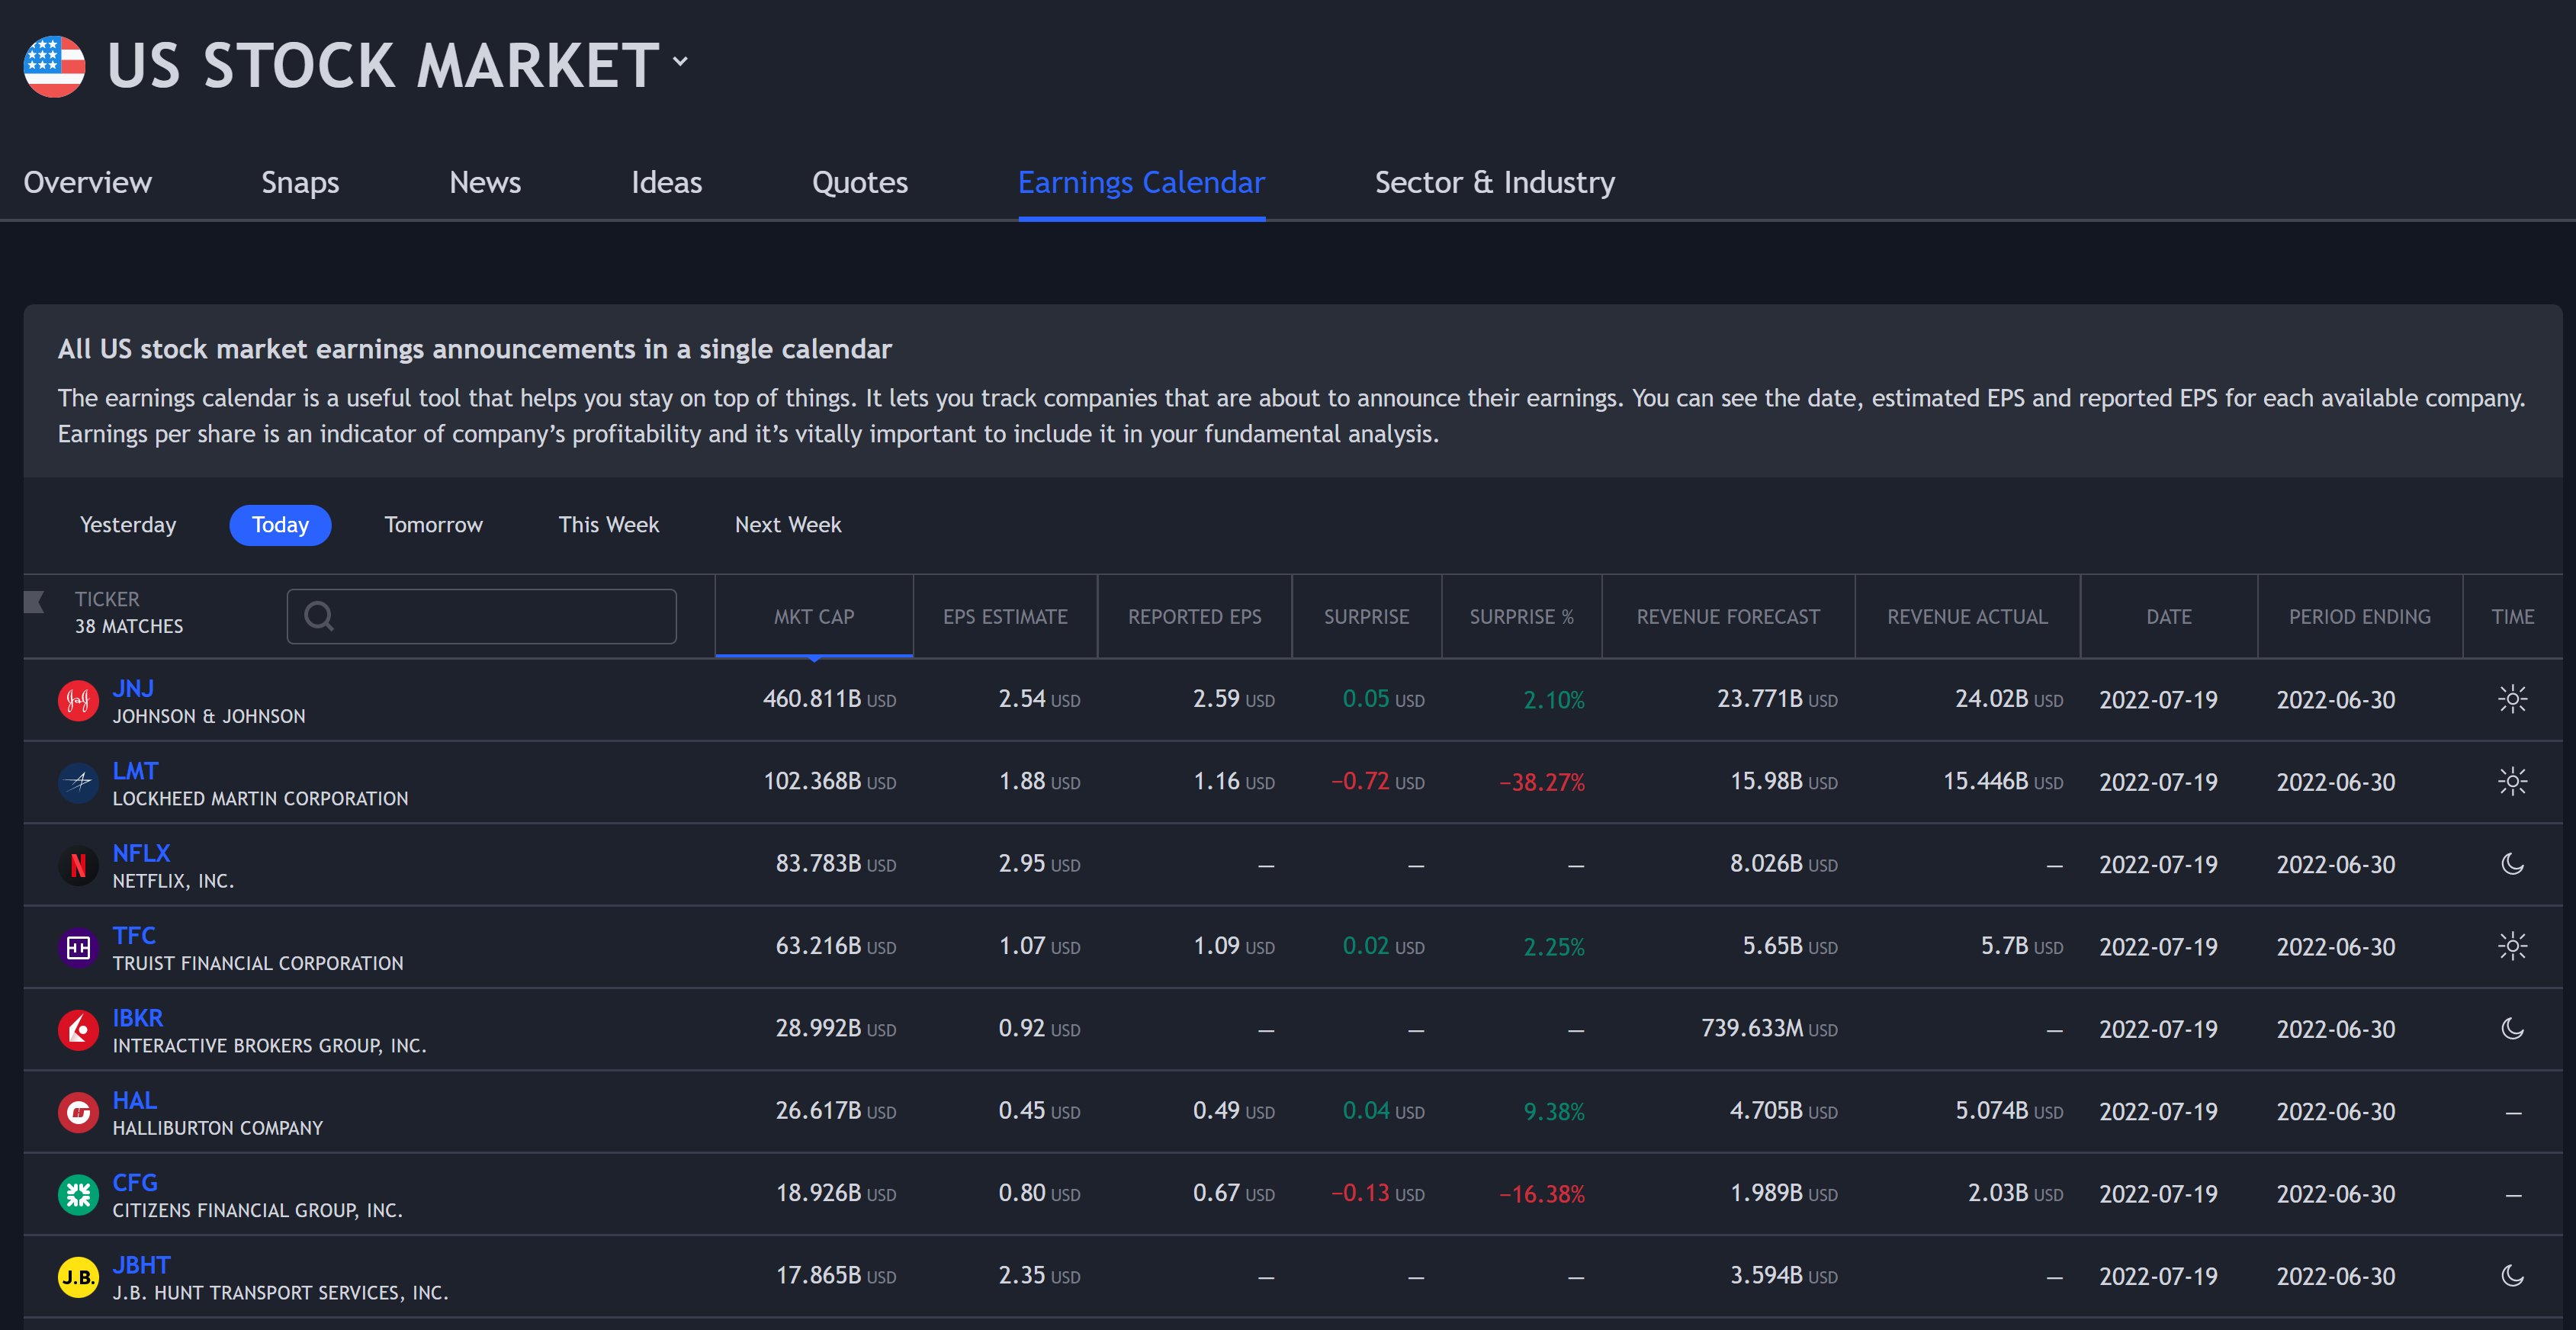Go to the News tab
Screen dimensions: 2576x1330
pyautogui.click(x=485, y=182)
